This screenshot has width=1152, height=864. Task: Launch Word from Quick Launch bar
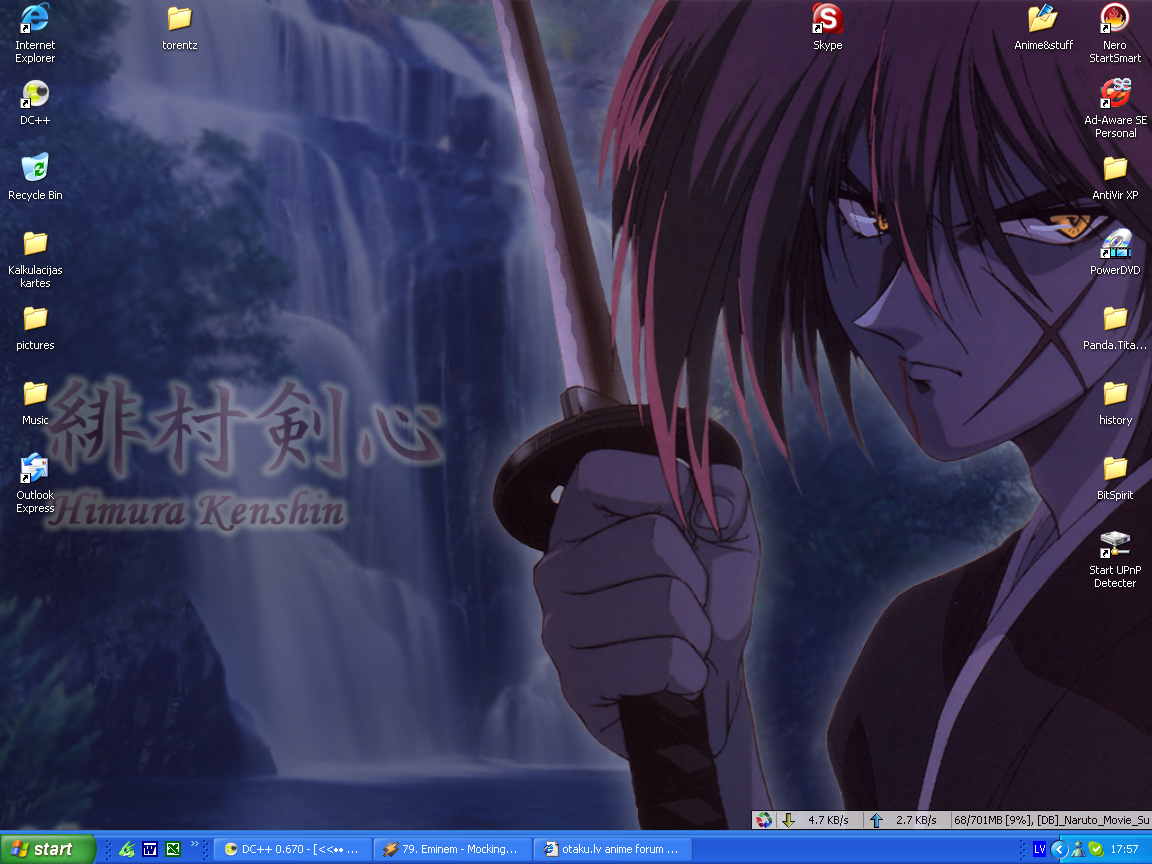point(150,849)
